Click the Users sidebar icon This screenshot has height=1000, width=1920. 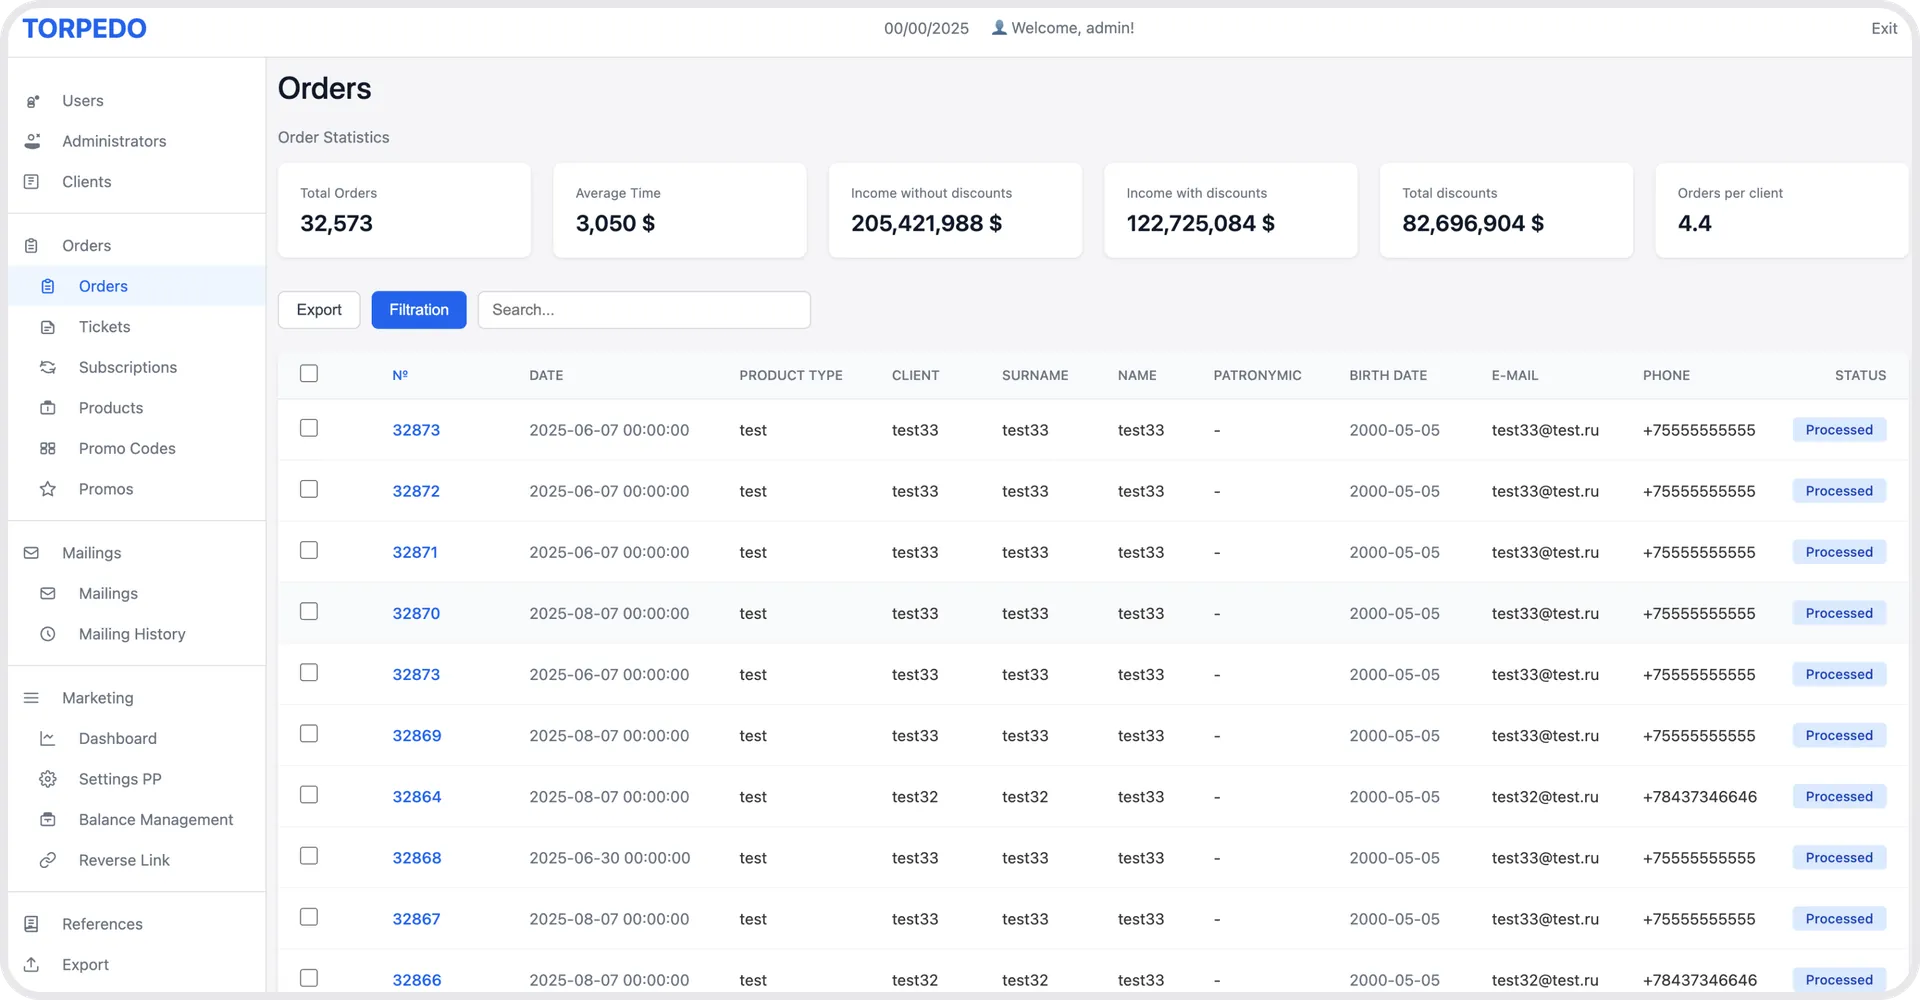point(32,101)
